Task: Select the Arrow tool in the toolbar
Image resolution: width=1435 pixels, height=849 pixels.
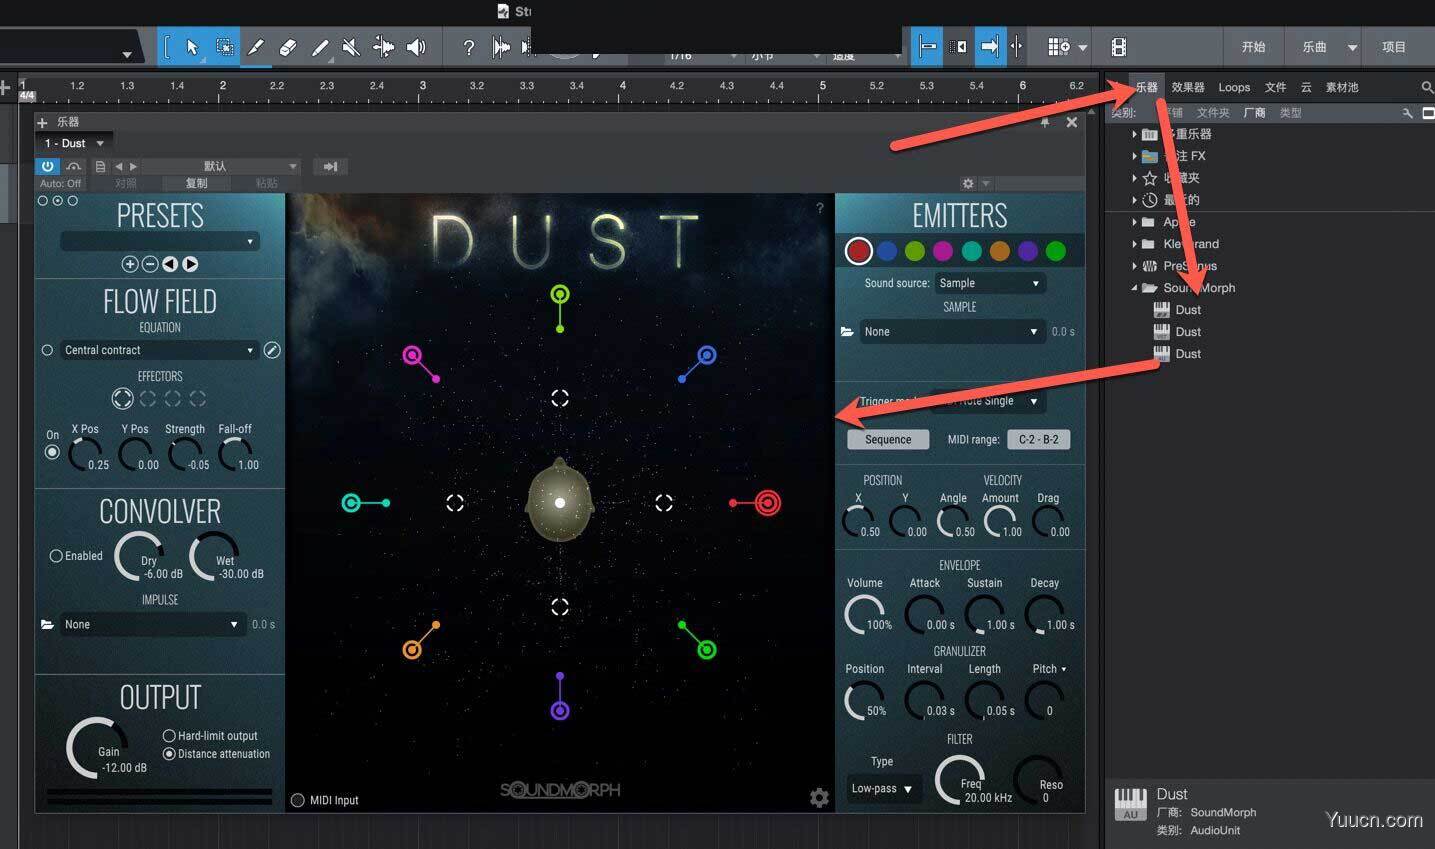Action: [x=192, y=47]
